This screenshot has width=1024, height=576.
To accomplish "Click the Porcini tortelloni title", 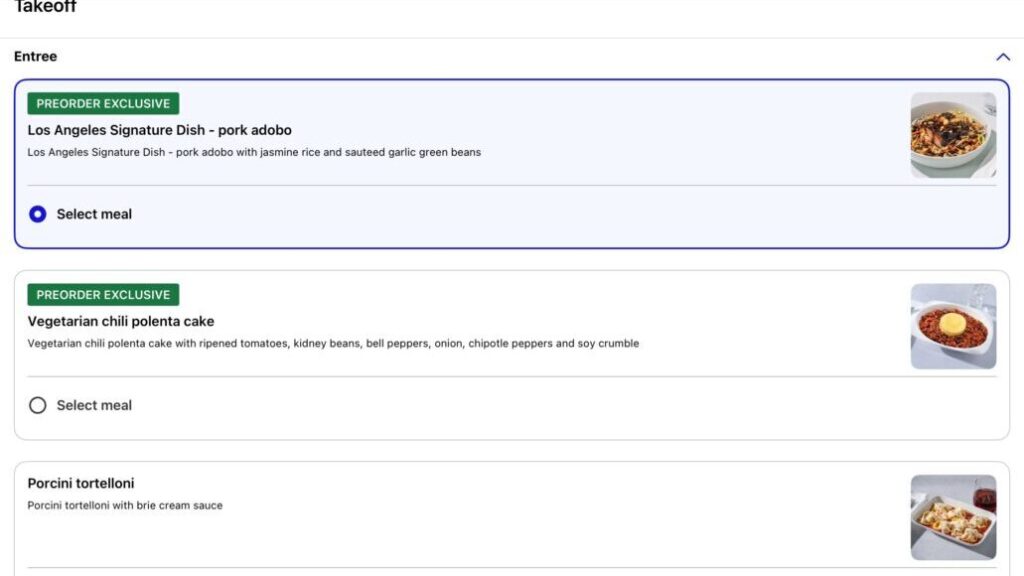I will (x=81, y=484).
